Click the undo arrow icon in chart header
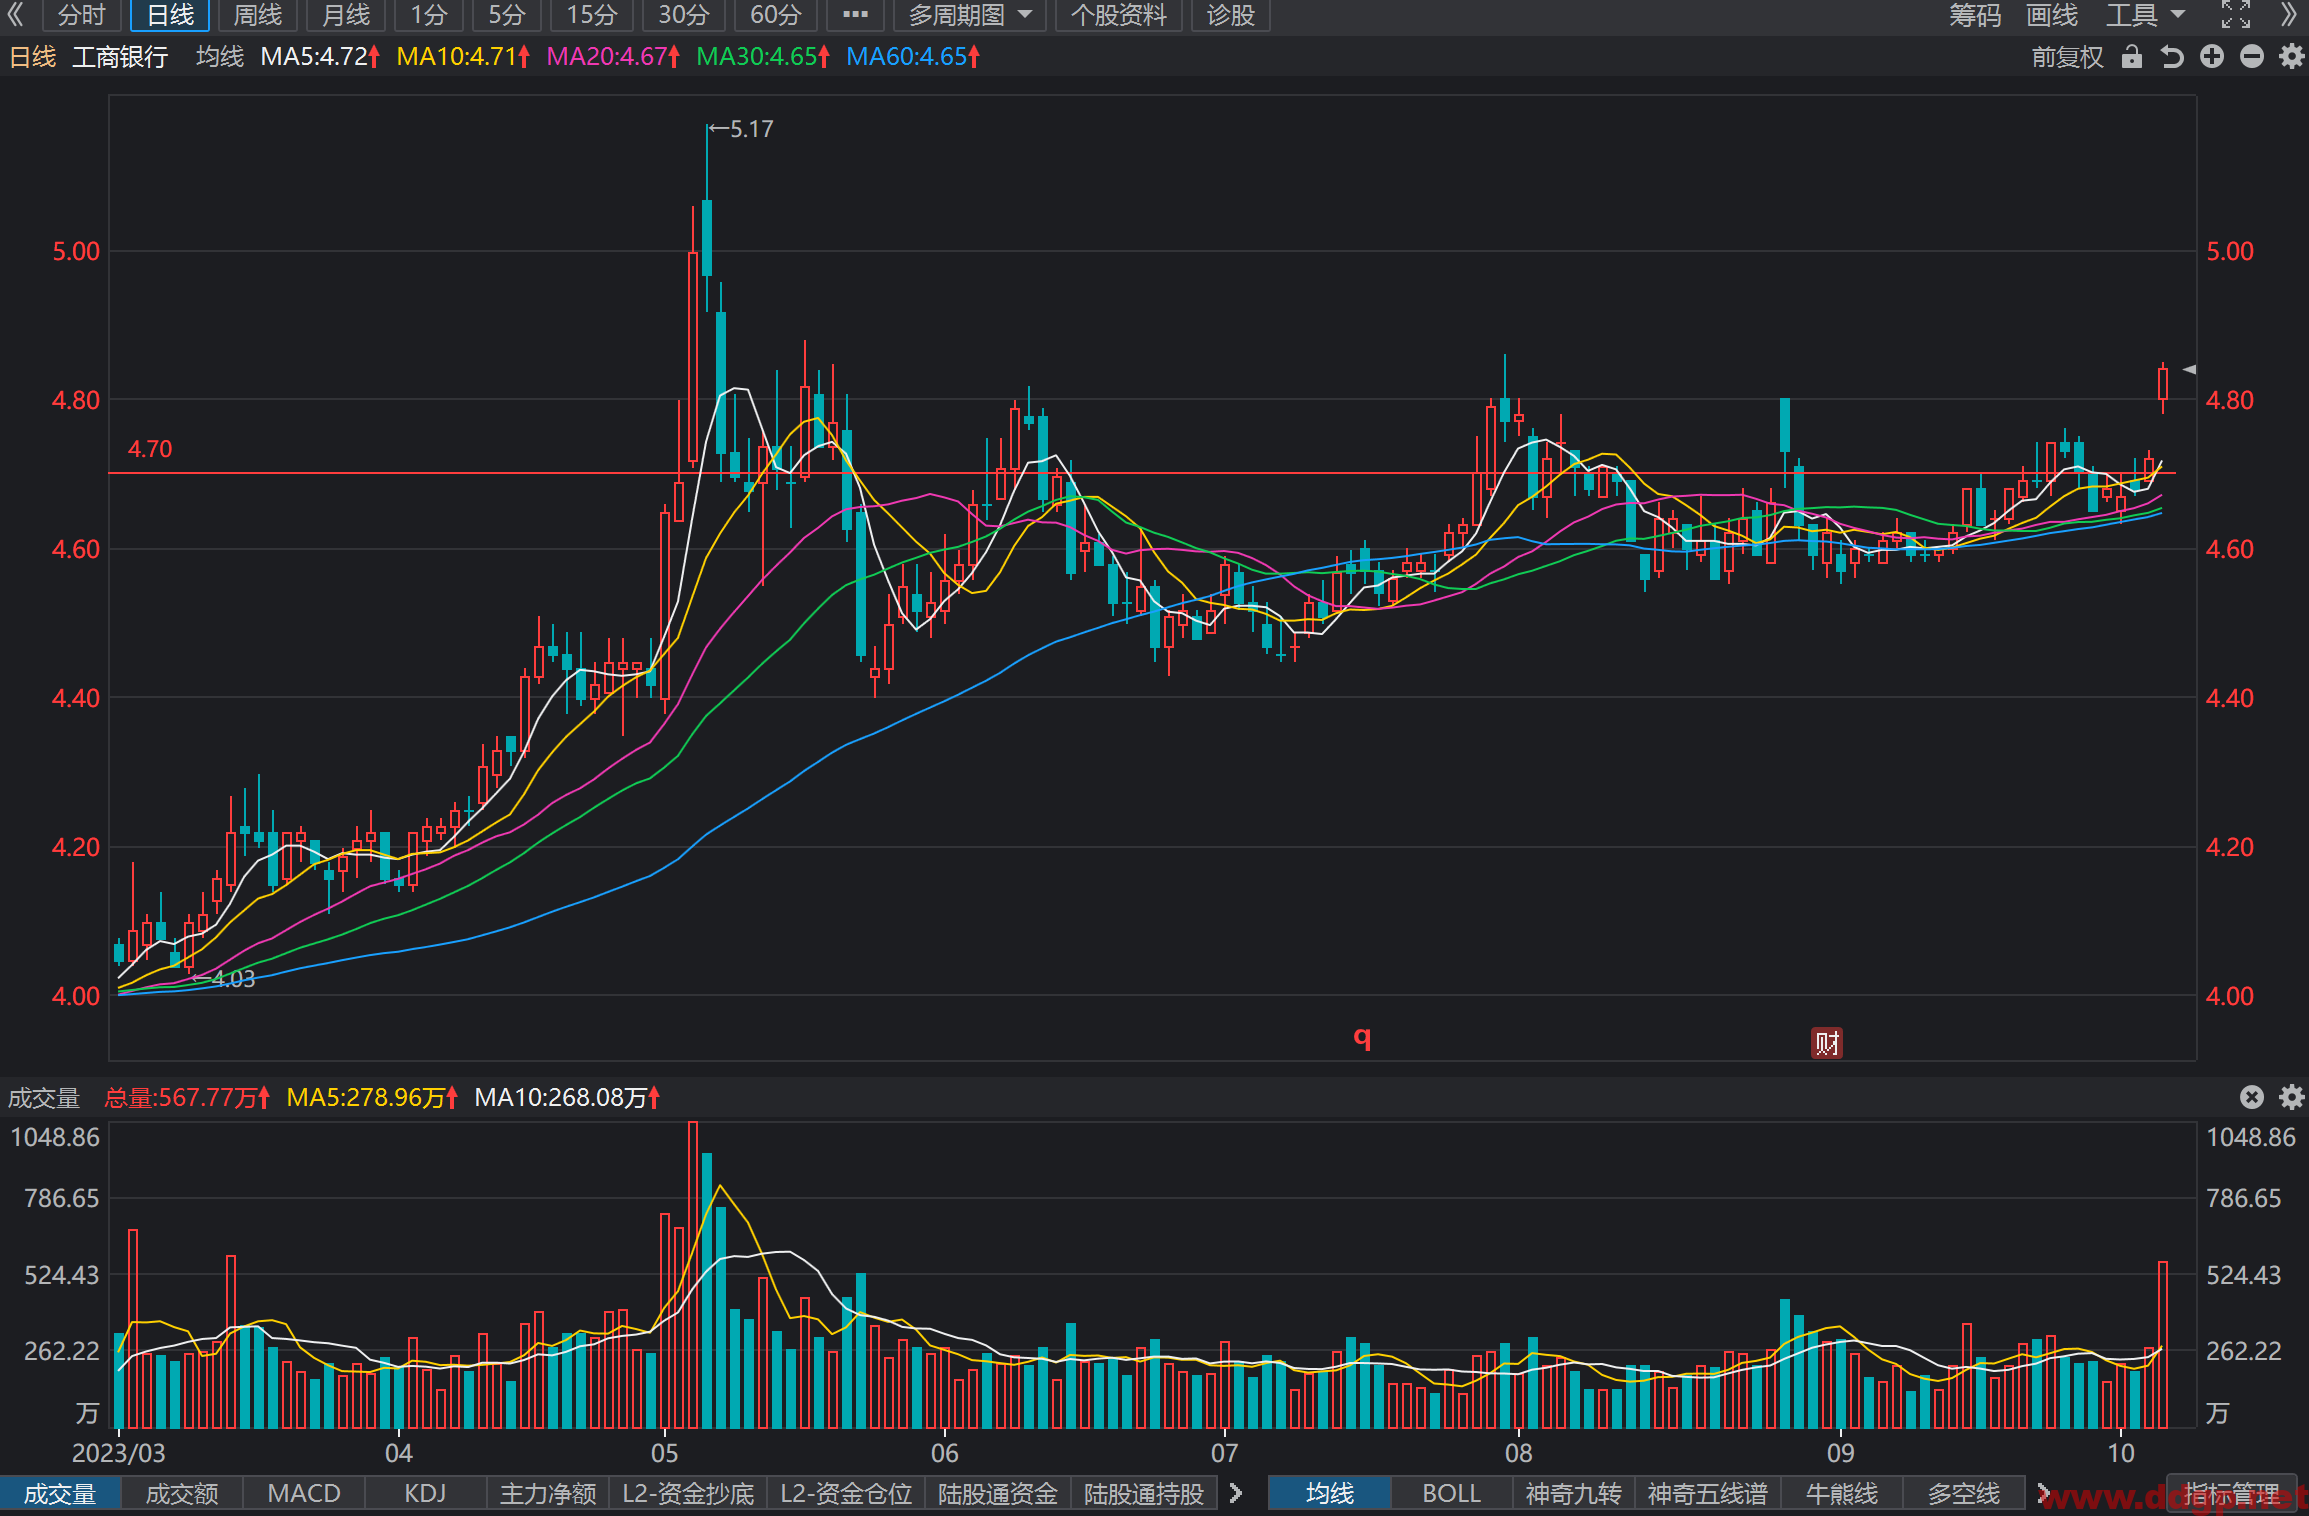2309x1516 pixels. pyautogui.click(x=2172, y=57)
